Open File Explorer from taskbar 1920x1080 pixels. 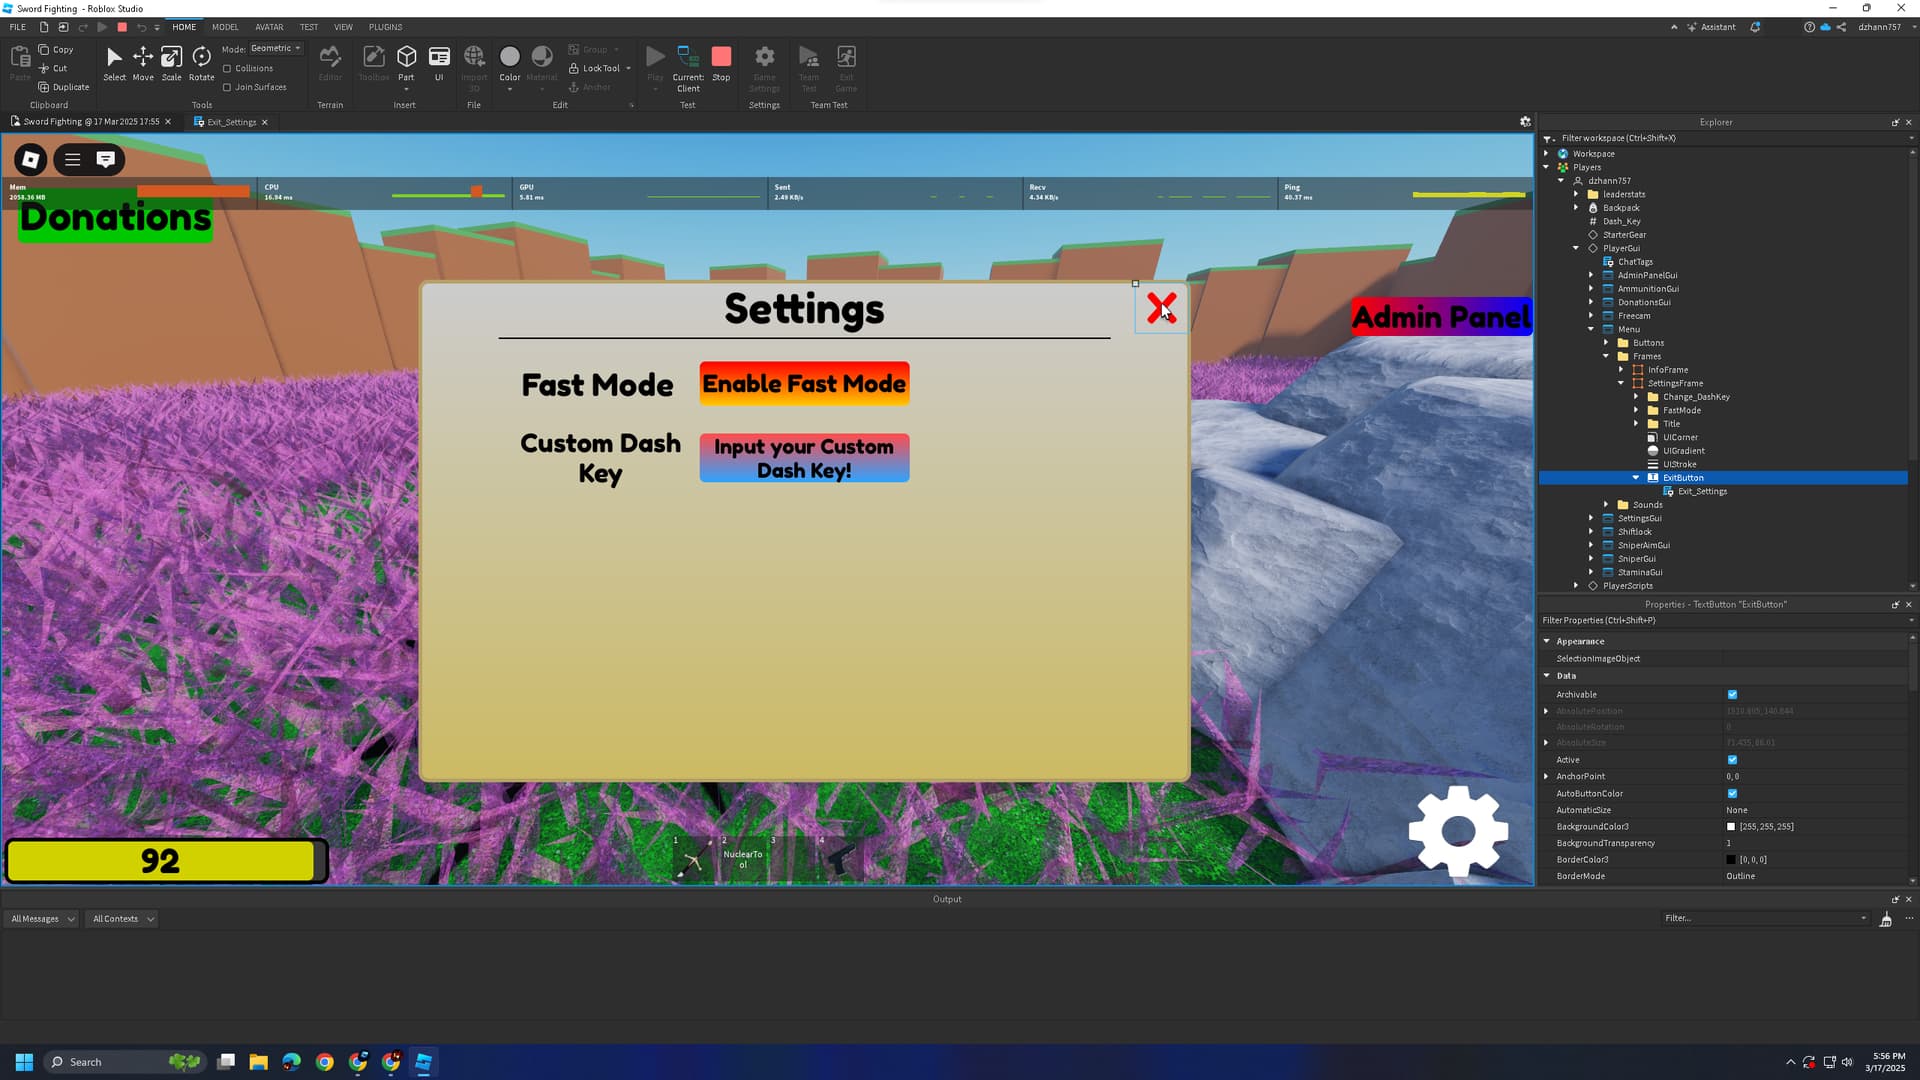(x=259, y=1062)
